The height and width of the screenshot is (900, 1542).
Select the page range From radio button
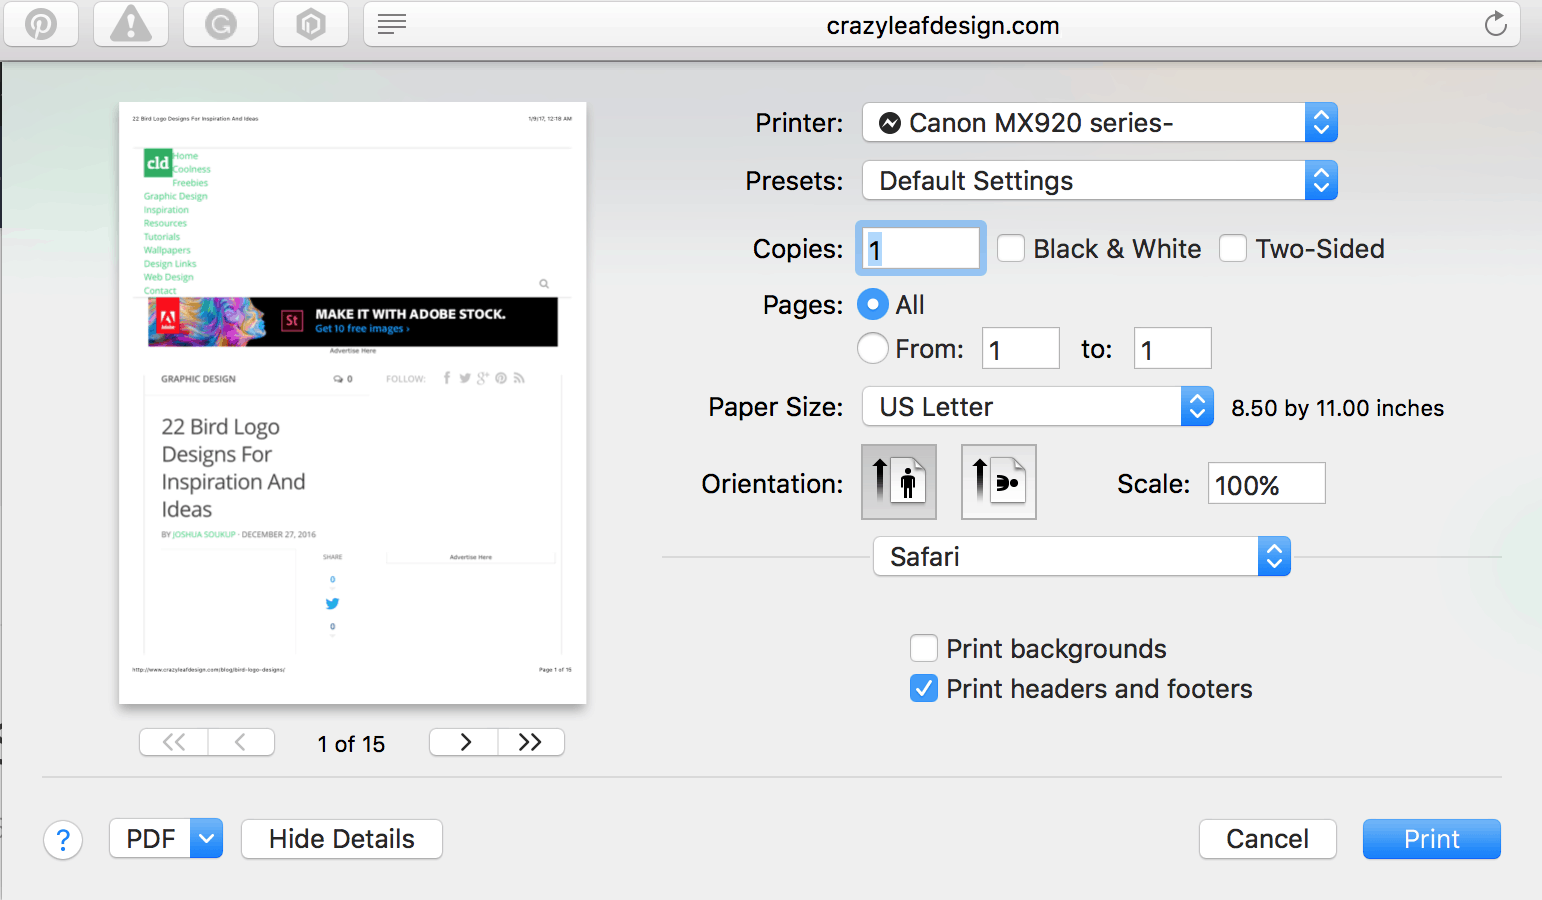[873, 349]
